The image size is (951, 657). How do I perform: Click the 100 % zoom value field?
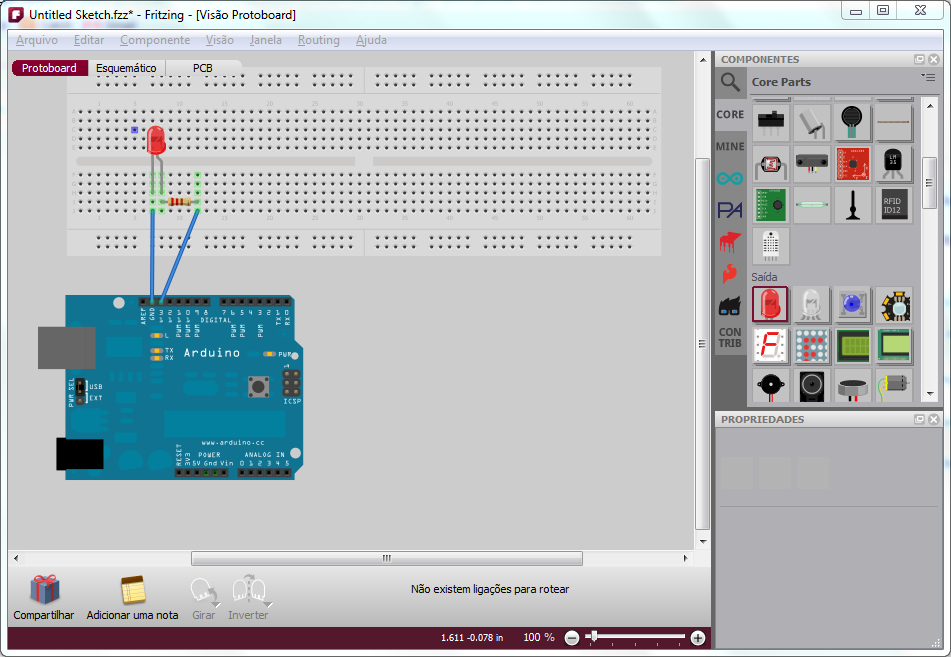click(x=539, y=638)
